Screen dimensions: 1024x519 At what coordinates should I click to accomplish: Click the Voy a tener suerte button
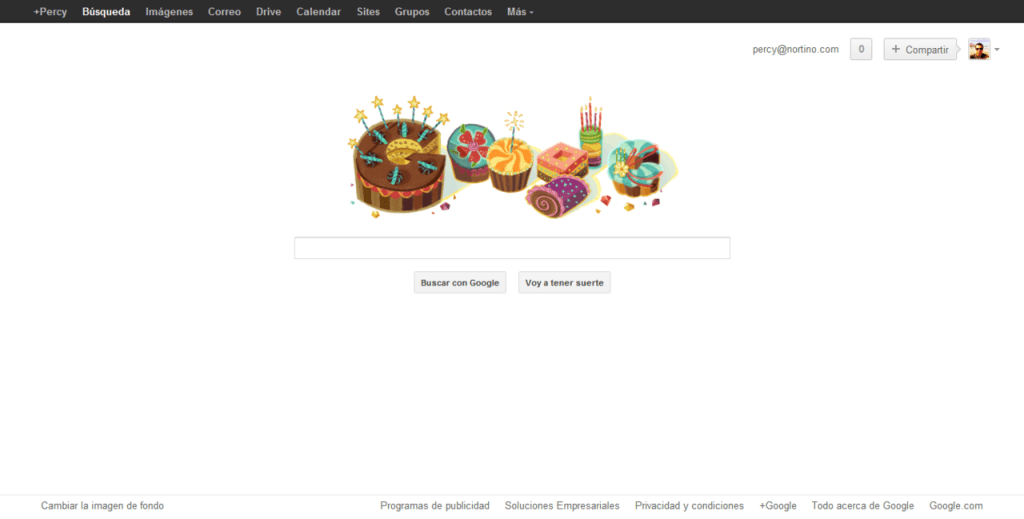[x=564, y=283]
